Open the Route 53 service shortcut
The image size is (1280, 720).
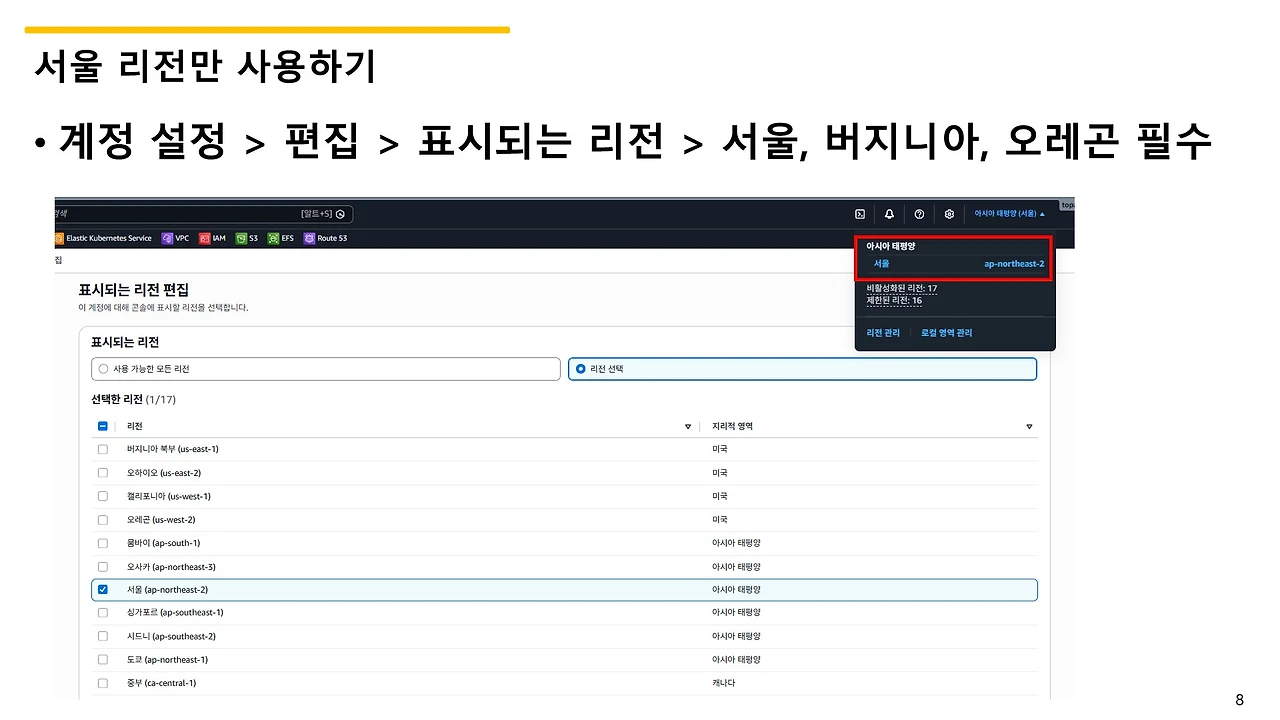coord(326,238)
